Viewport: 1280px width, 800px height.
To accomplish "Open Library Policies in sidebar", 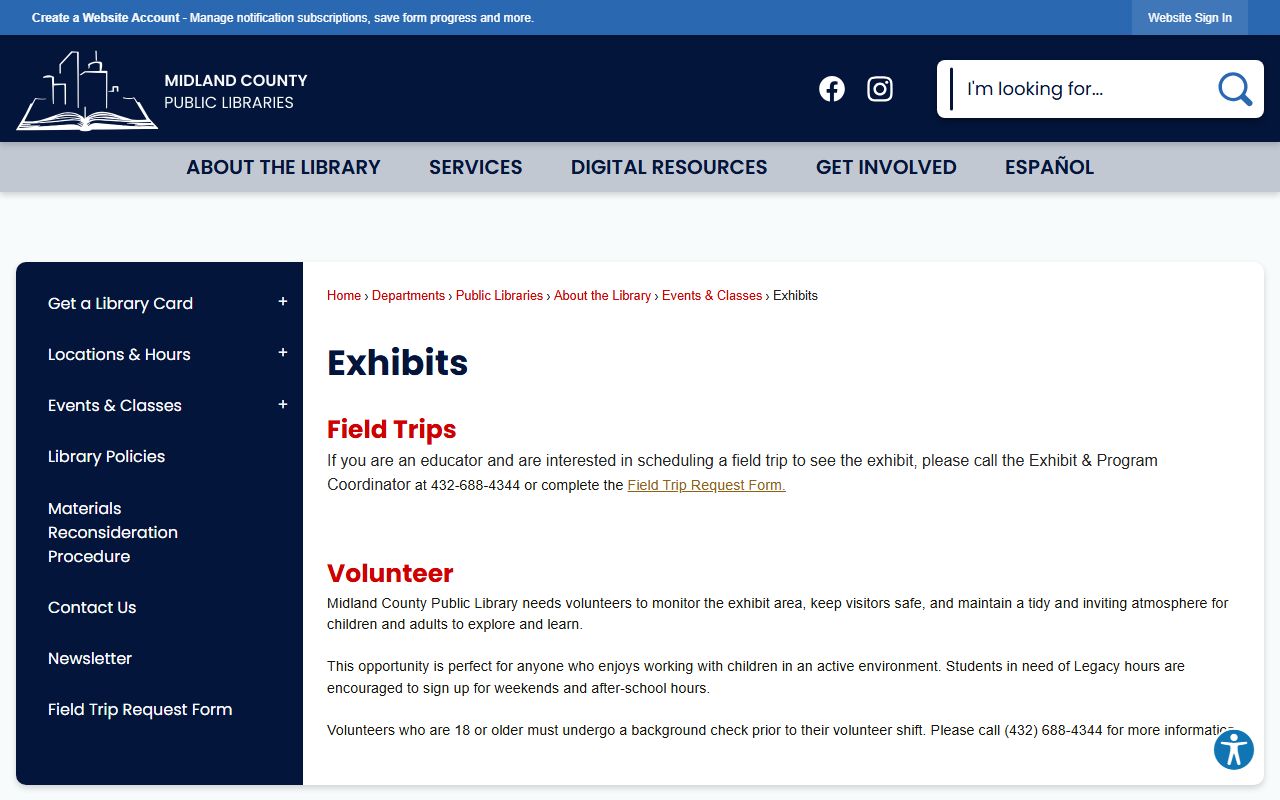I will [x=106, y=456].
